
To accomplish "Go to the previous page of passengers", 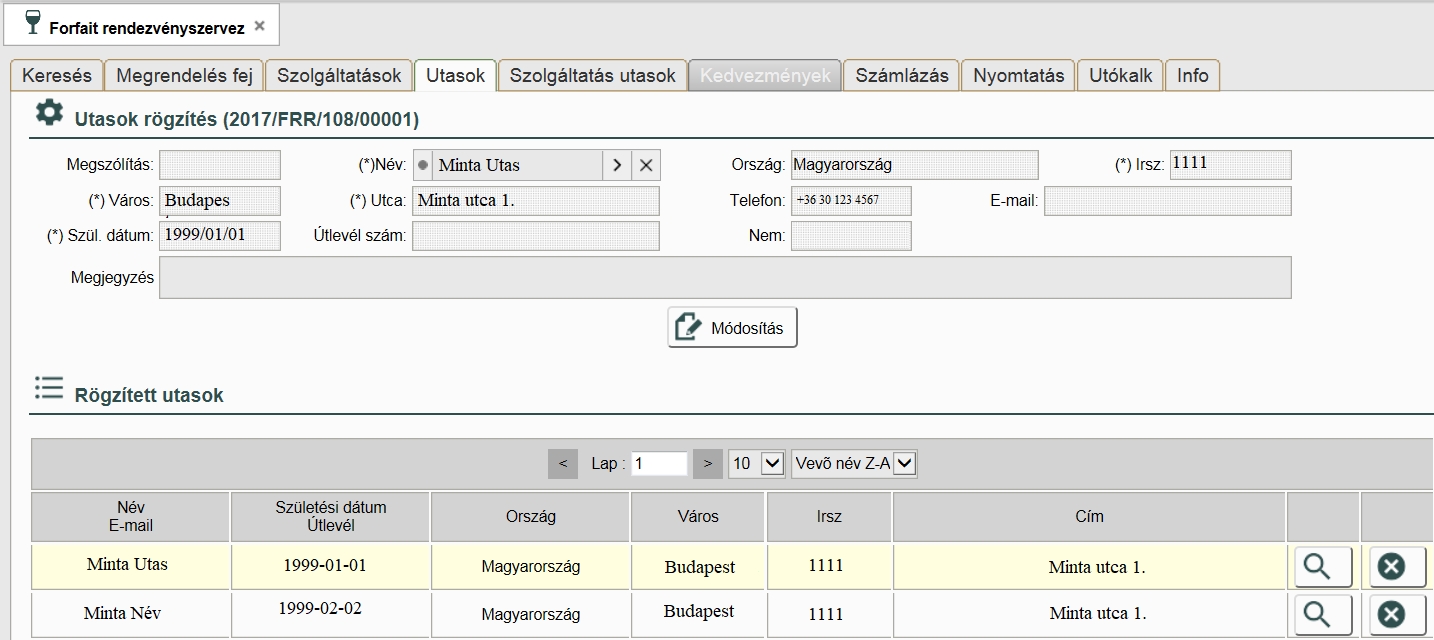I will coord(563,464).
